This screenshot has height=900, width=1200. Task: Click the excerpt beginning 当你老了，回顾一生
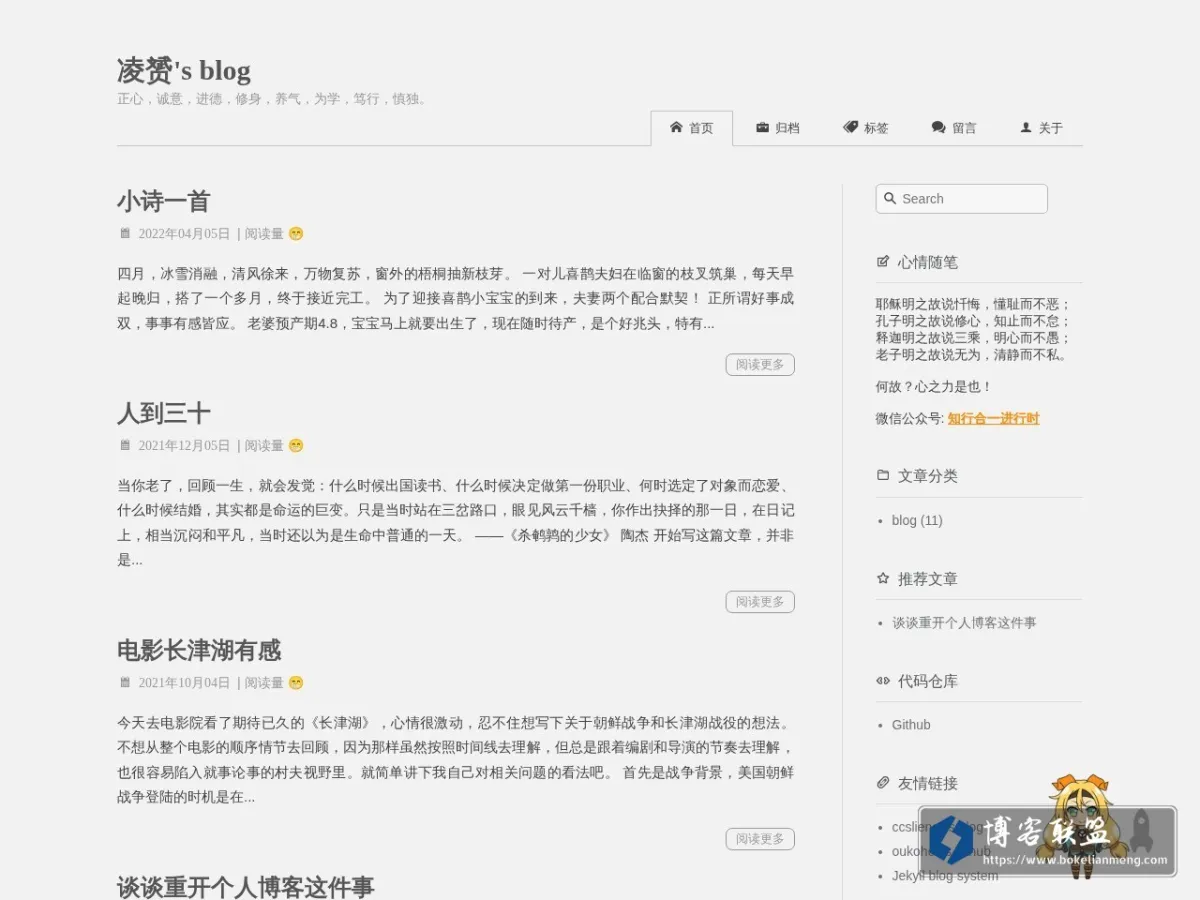coord(456,522)
